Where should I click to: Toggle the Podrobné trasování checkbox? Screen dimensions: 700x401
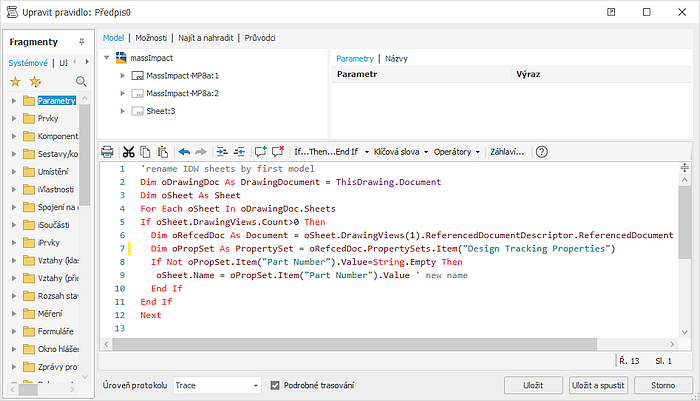coord(276,384)
